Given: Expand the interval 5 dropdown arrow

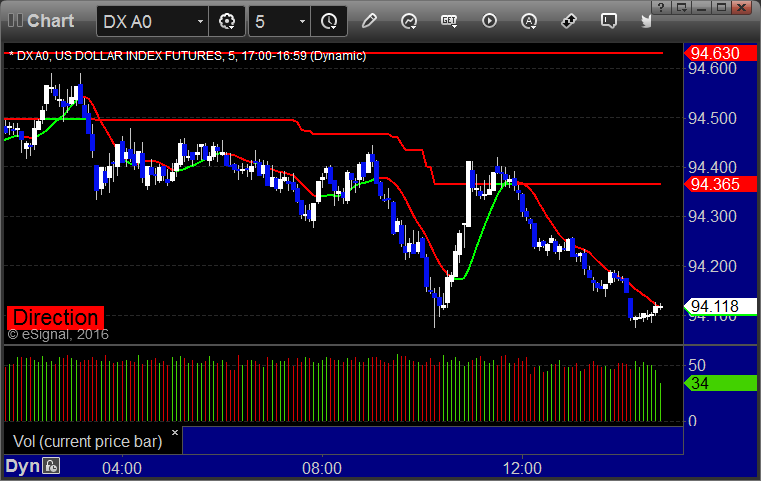Looking at the screenshot, I should coord(302,22).
